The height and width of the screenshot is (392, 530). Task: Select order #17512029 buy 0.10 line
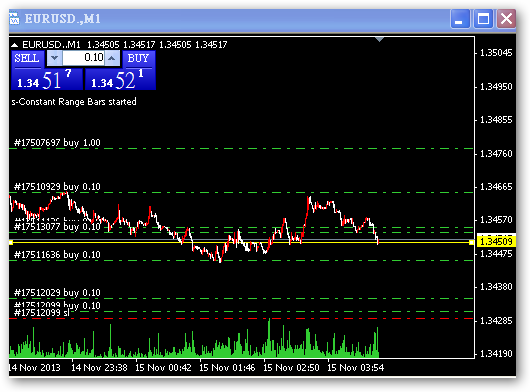click(x=241, y=298)
